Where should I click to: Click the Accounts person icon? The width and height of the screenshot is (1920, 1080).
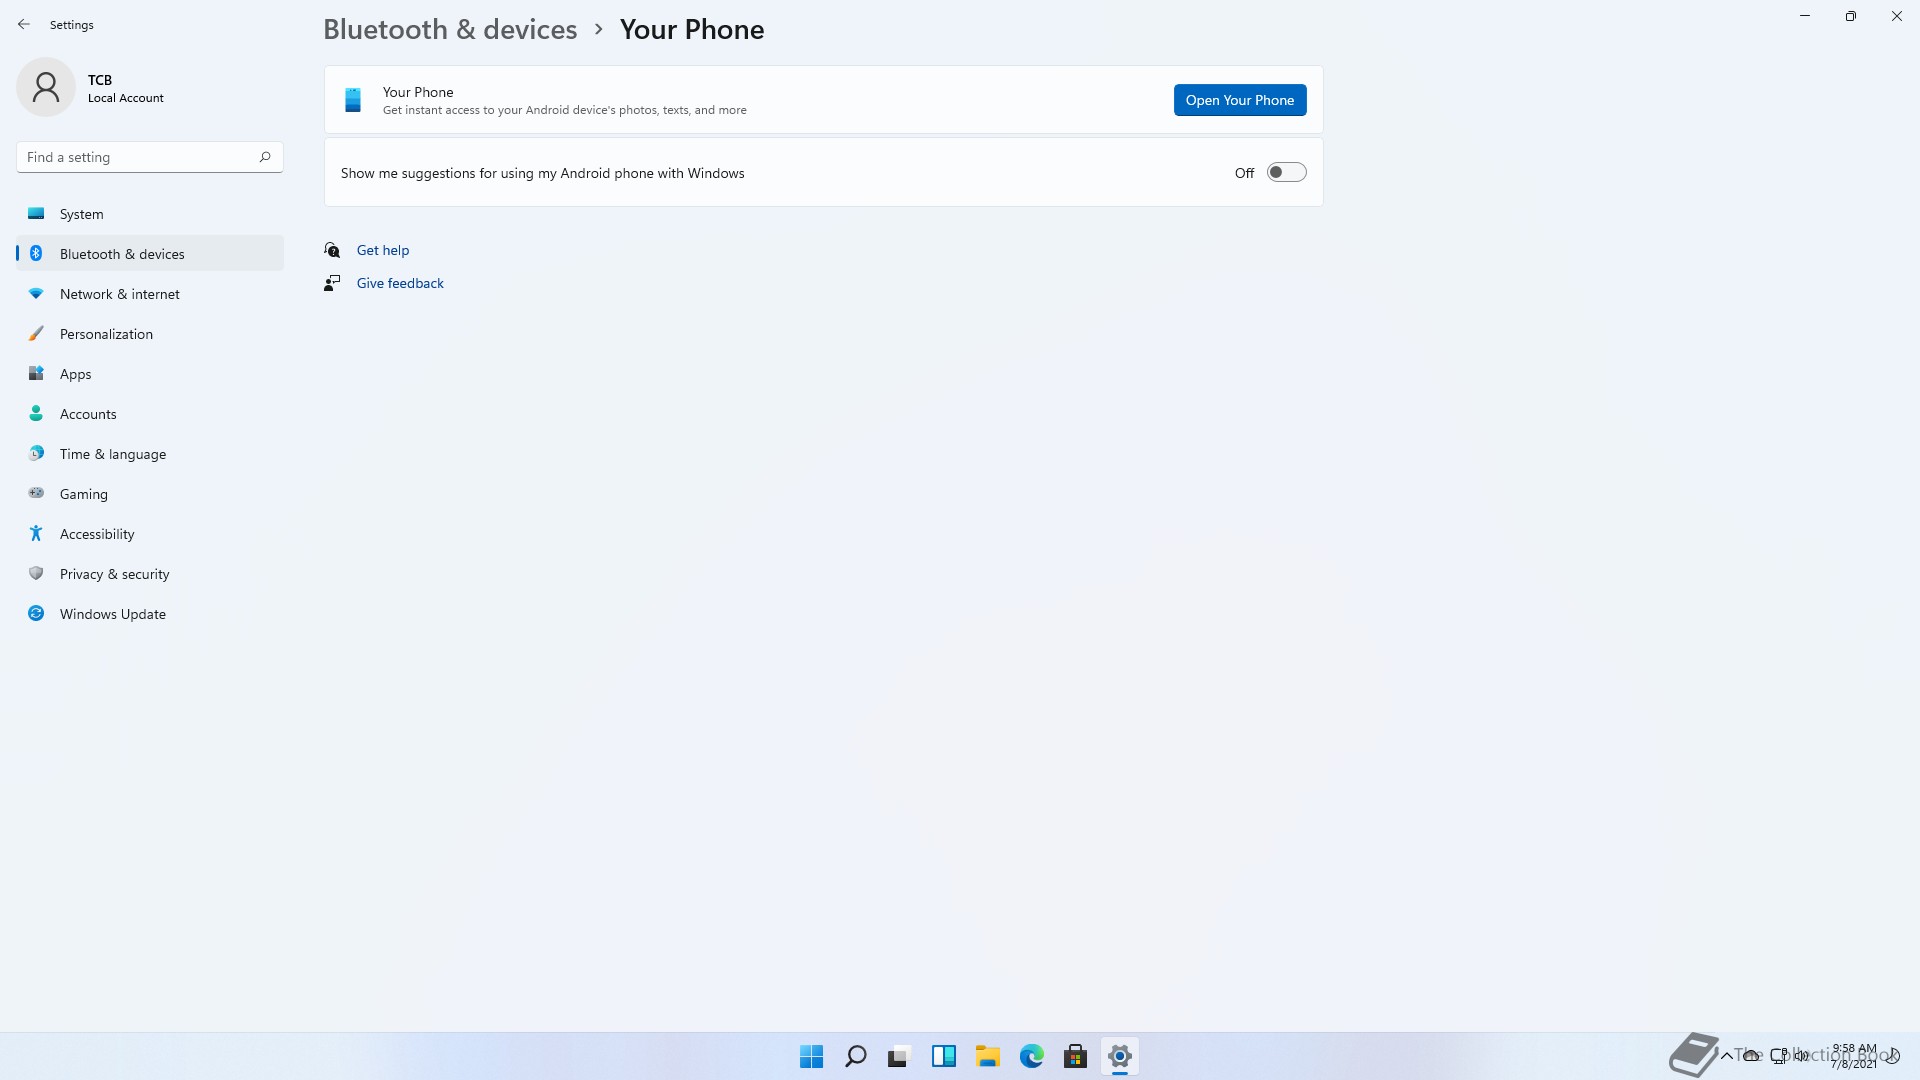coord(36,413)
